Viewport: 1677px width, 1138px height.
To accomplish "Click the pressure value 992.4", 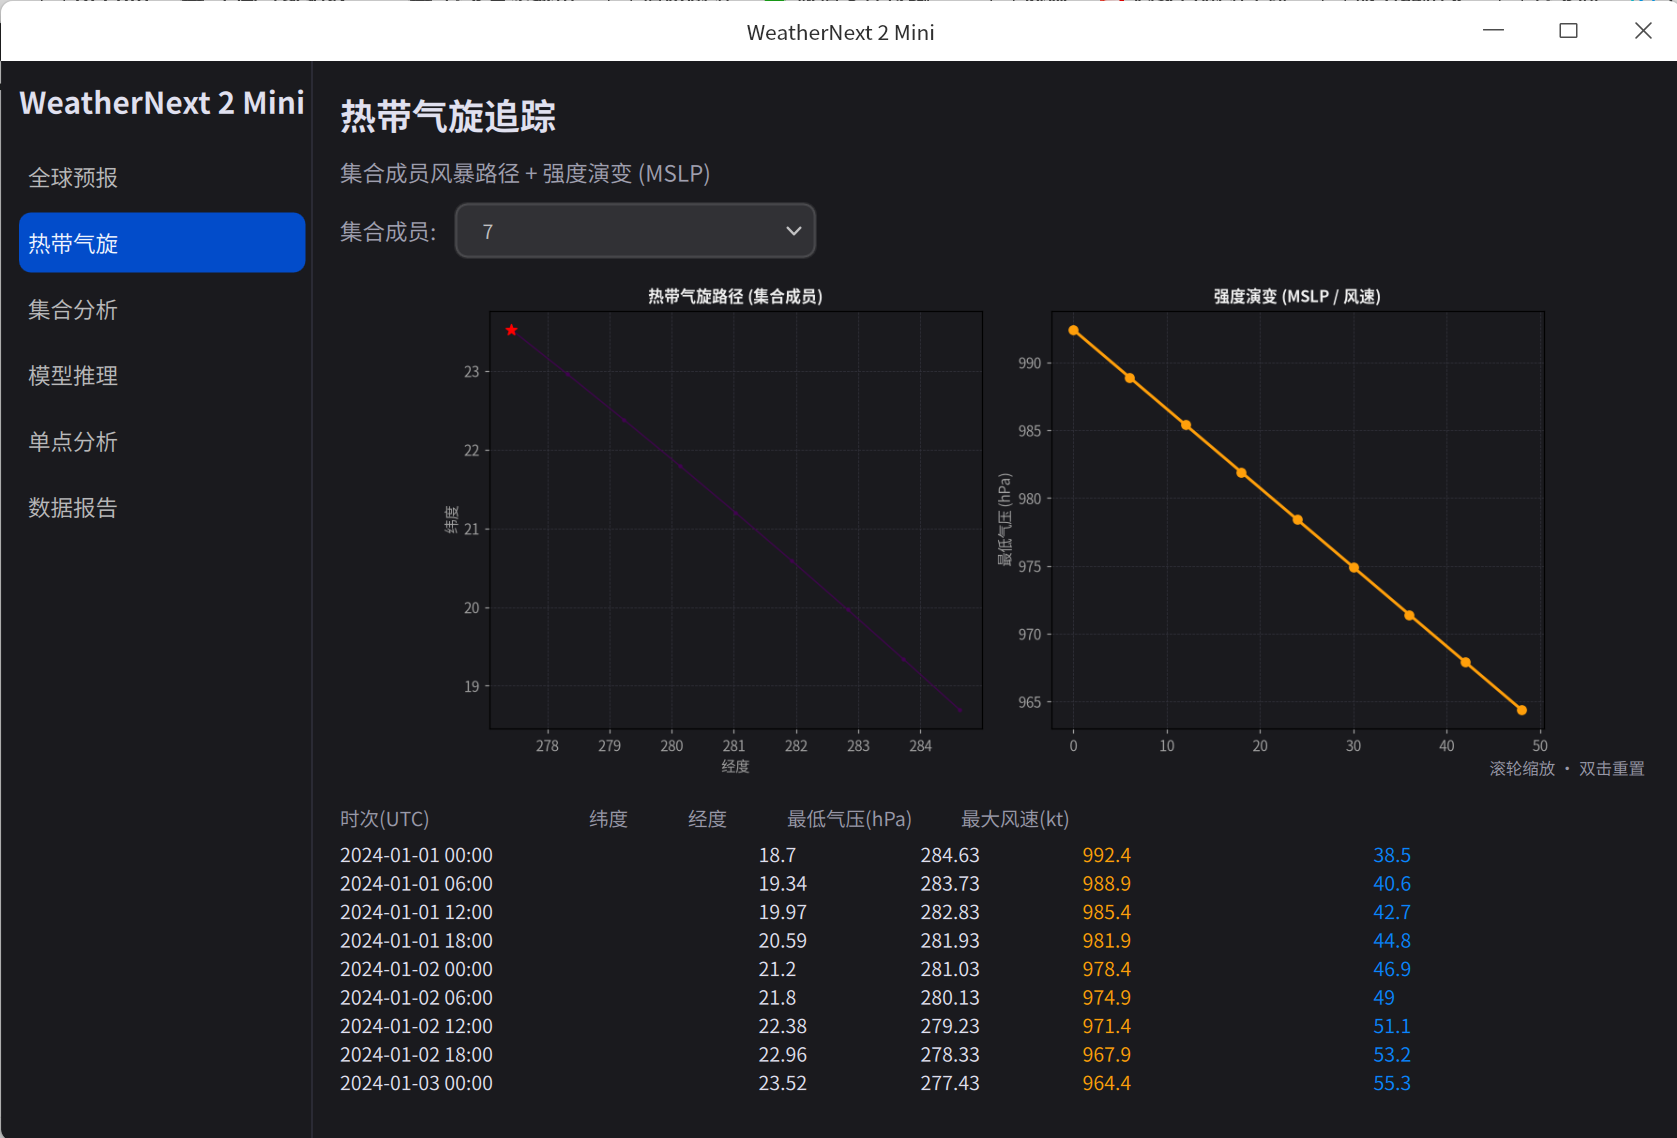I will tap(1106, 855).
